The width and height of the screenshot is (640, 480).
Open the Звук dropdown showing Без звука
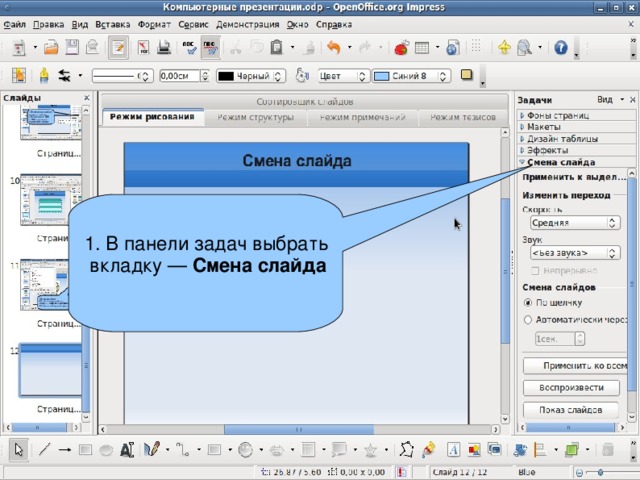pyautogui.click(x=575, y=253)
